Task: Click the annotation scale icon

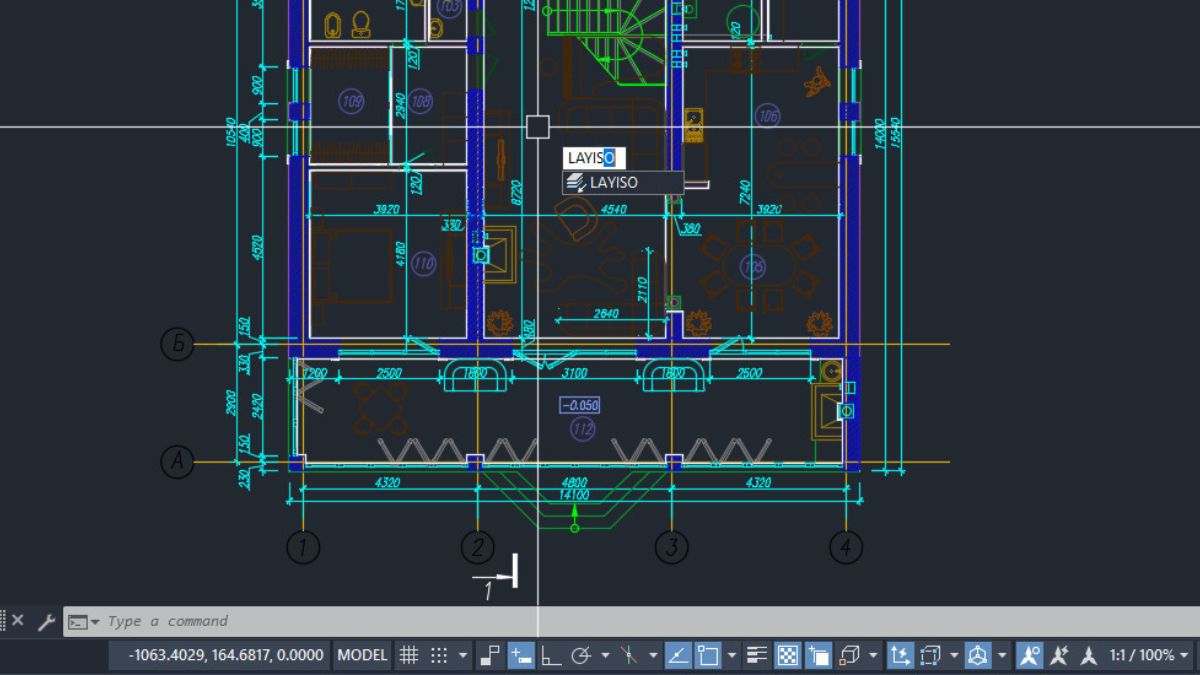Action: pos(1090,655)
